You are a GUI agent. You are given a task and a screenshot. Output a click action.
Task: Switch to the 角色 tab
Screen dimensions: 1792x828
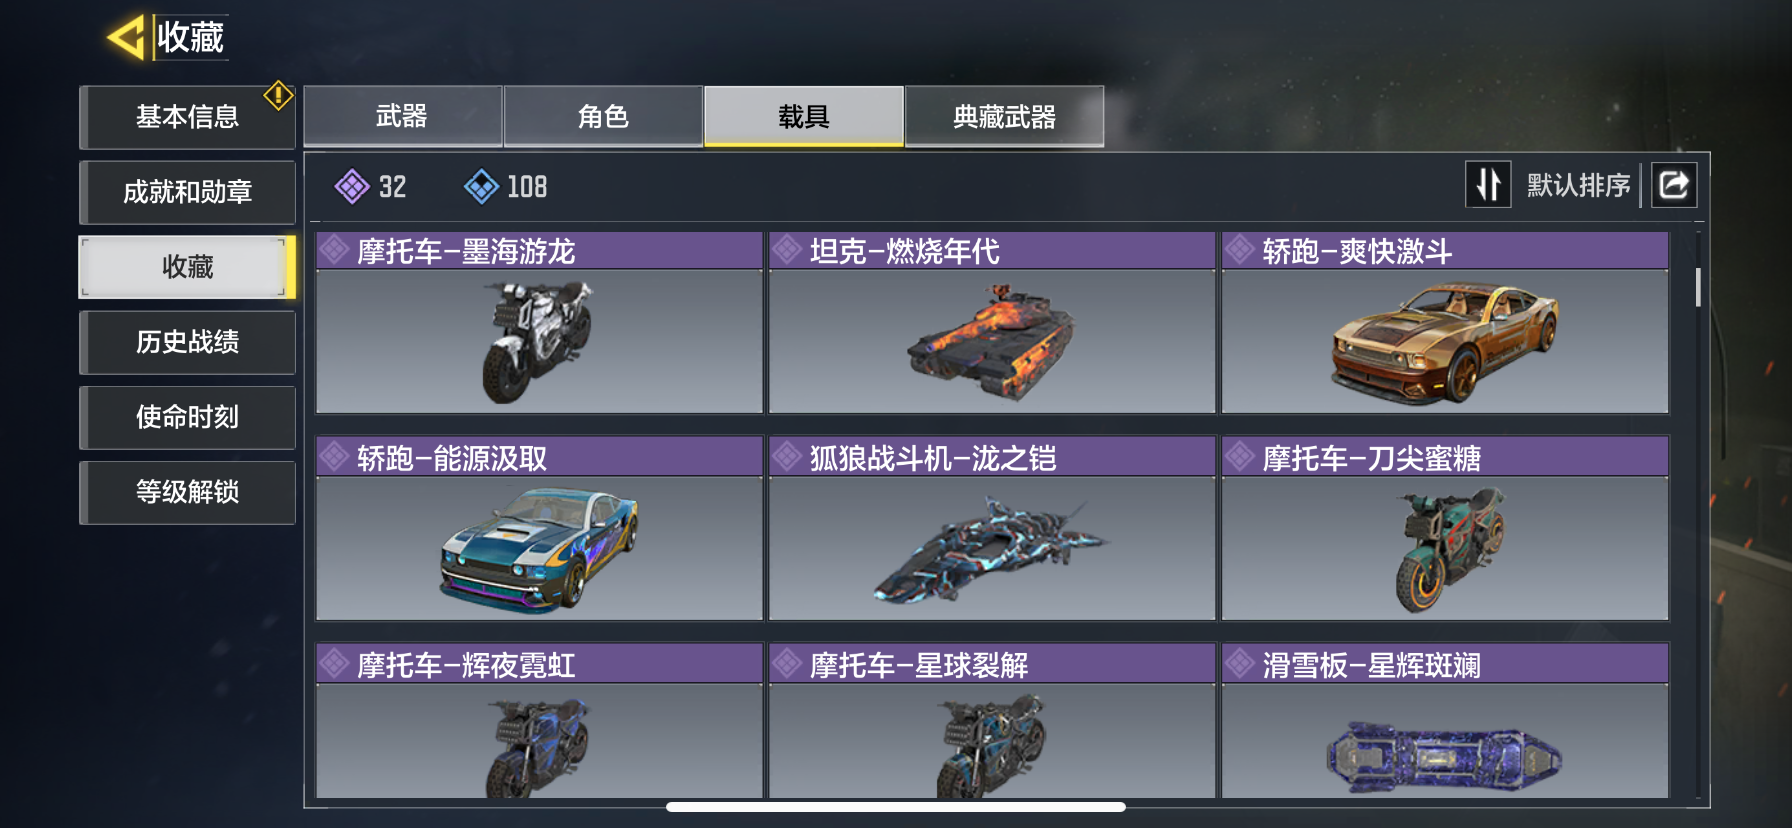click(603, 117)
